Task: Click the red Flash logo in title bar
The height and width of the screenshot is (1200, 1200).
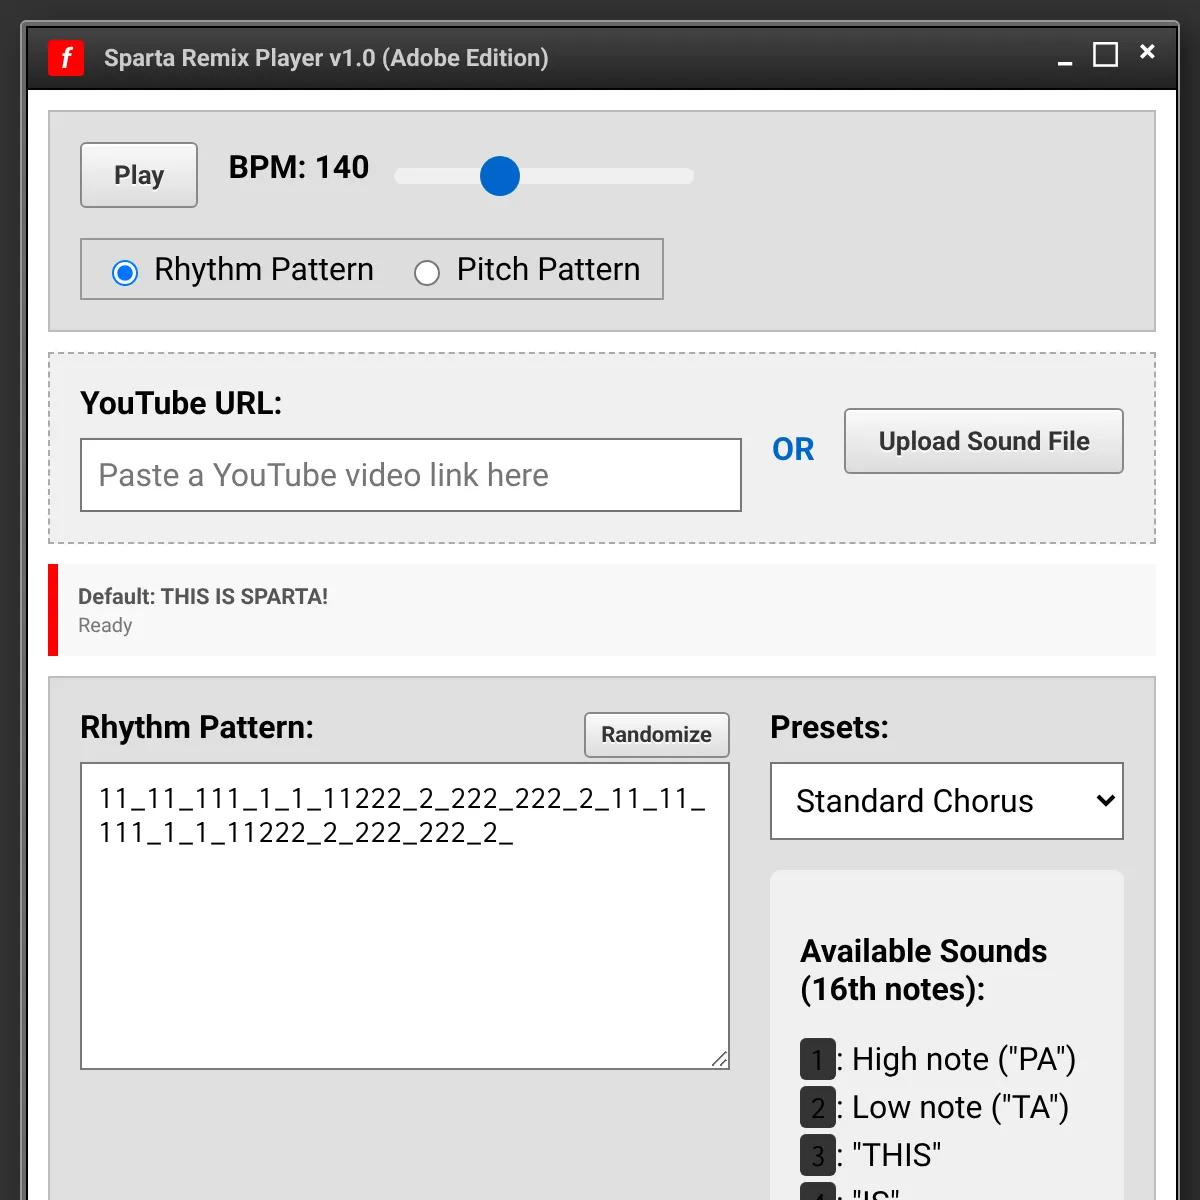Action: tap(66, 58)
